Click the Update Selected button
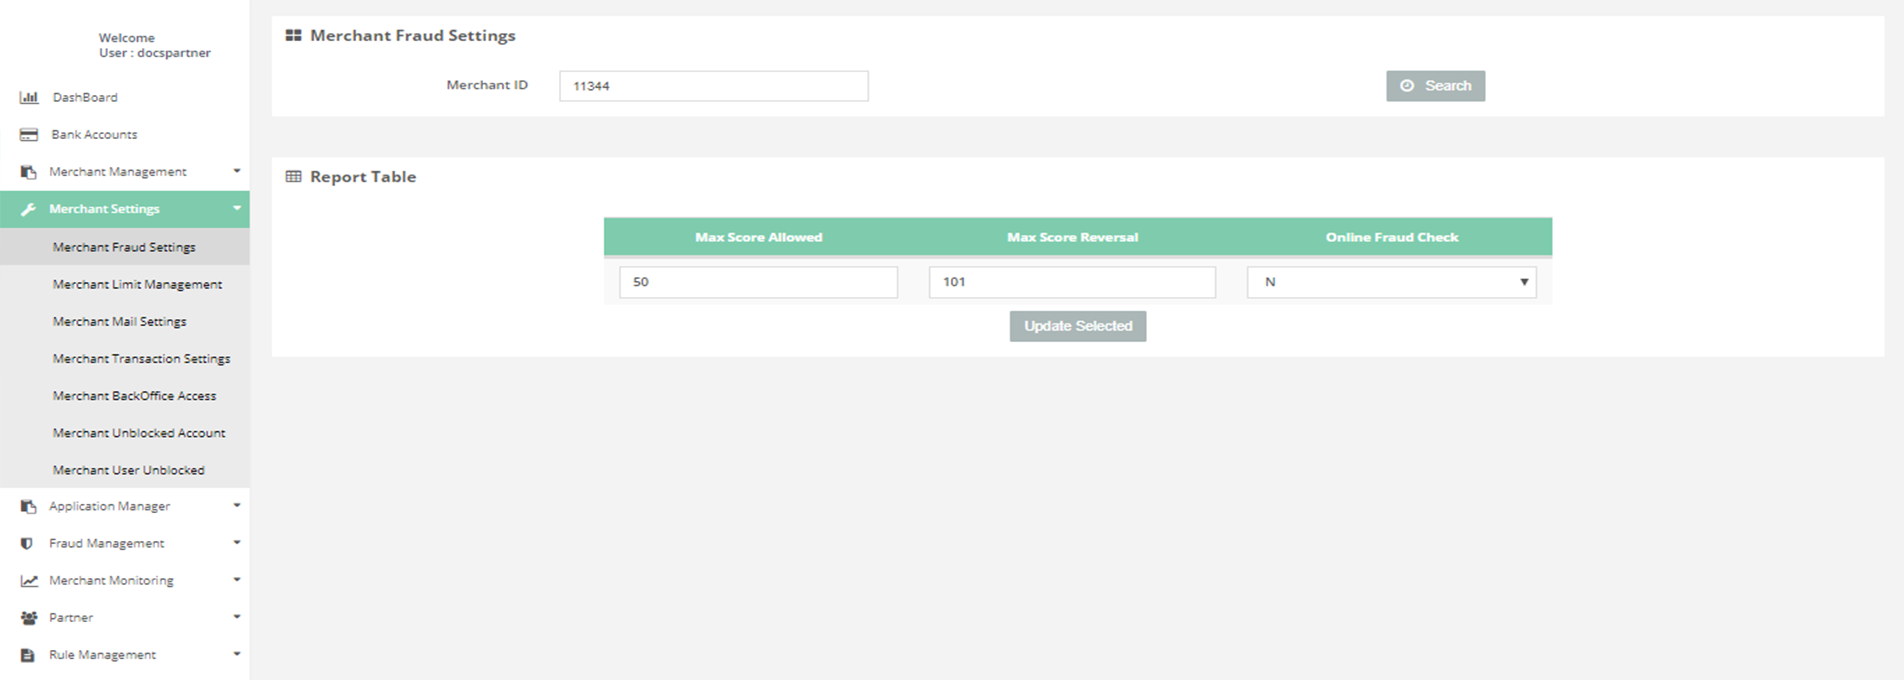This screenshot has height=680, width=1904. click(x=1077, y=326)
